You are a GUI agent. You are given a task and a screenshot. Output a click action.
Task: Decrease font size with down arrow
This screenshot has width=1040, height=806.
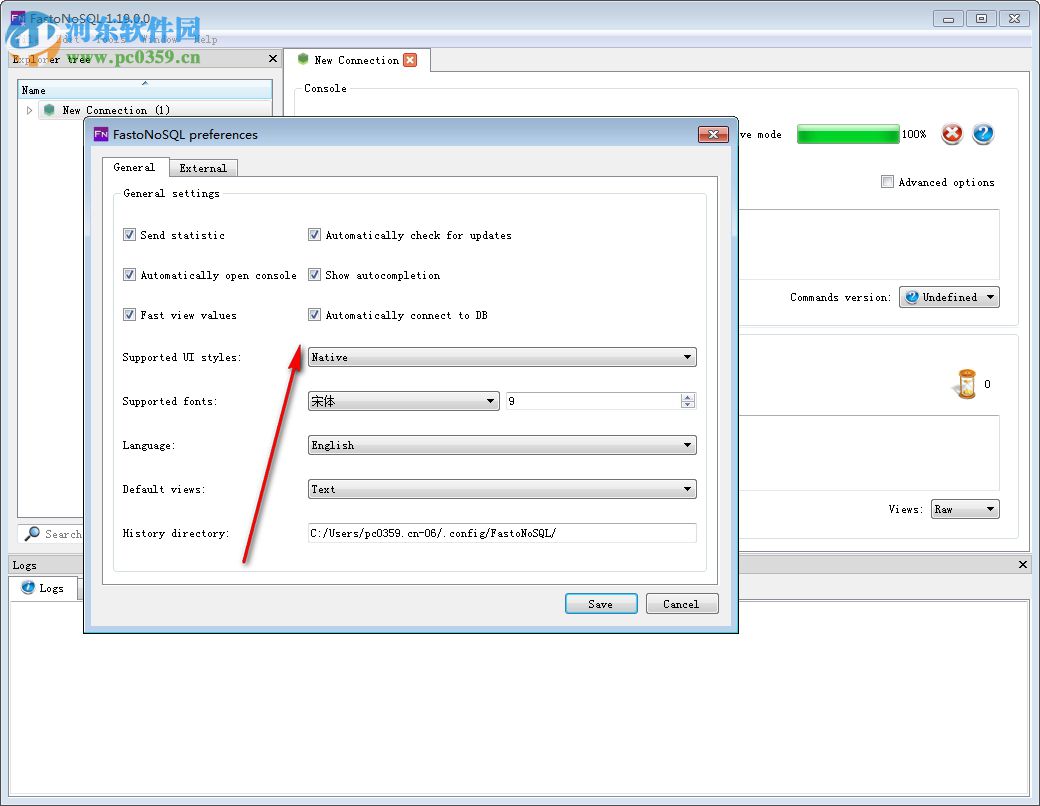[688, 405]
